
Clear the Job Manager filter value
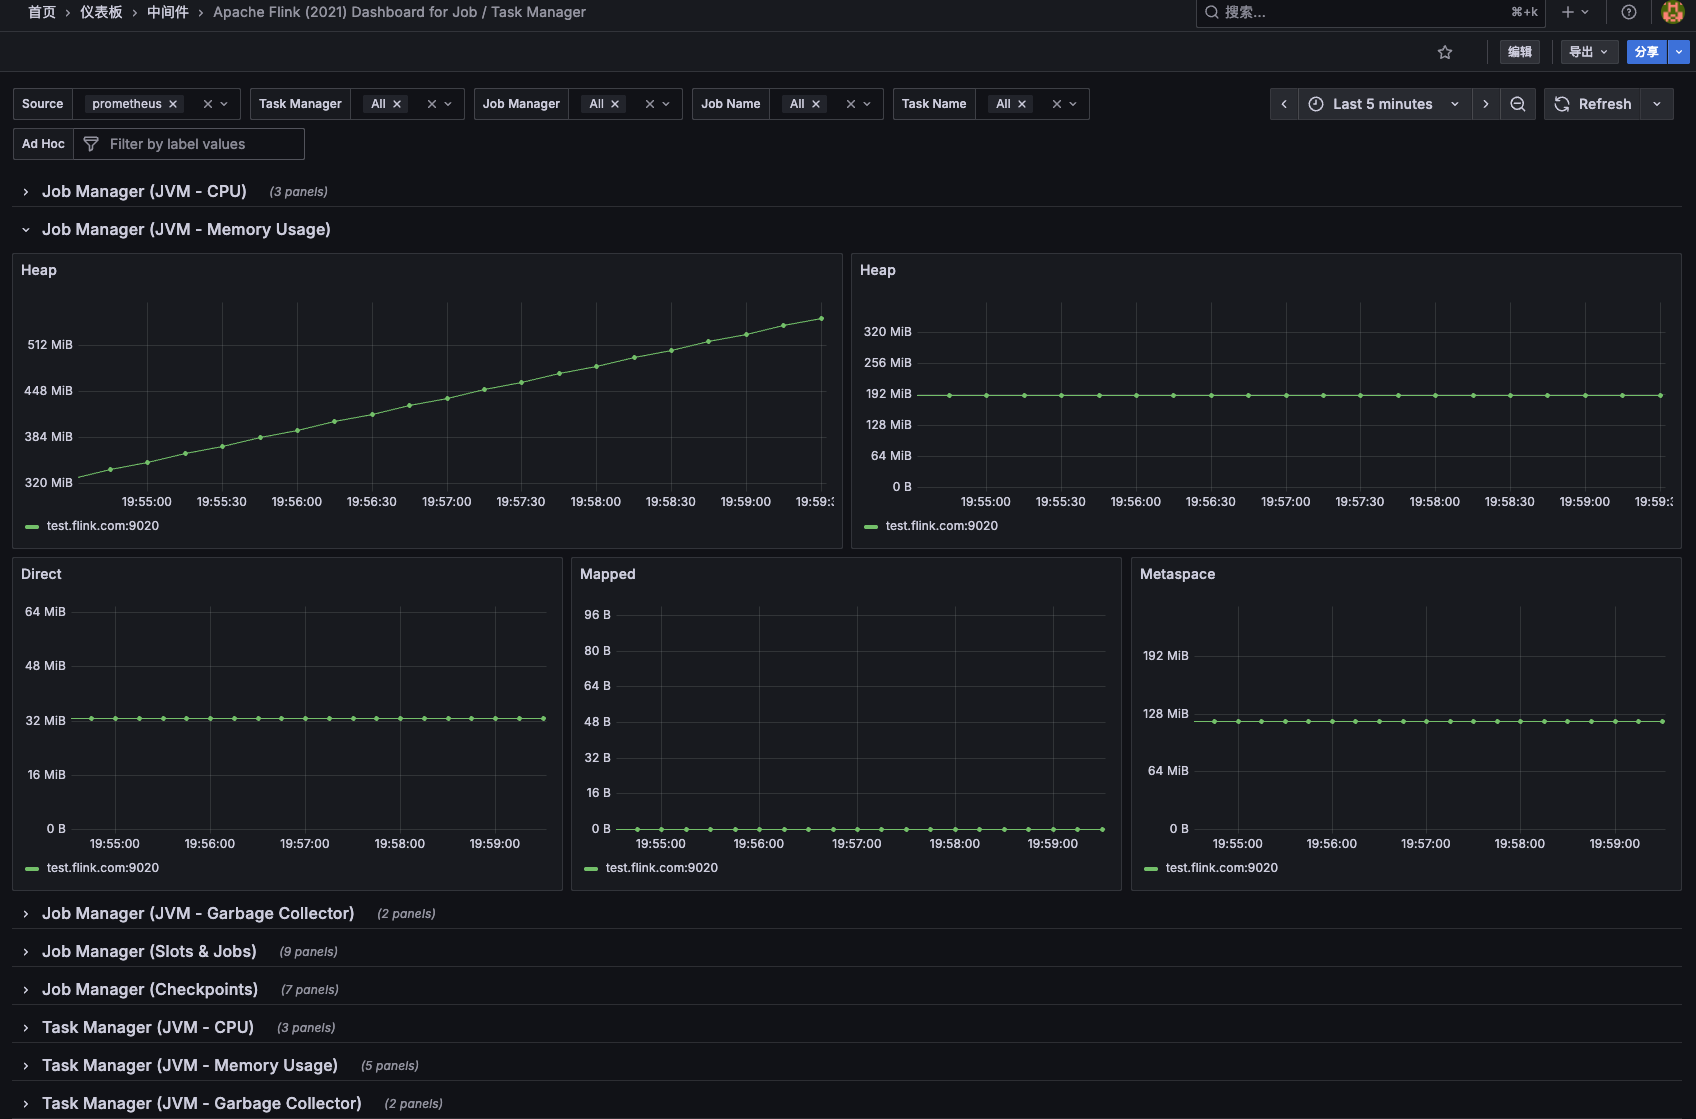(650, 104)
